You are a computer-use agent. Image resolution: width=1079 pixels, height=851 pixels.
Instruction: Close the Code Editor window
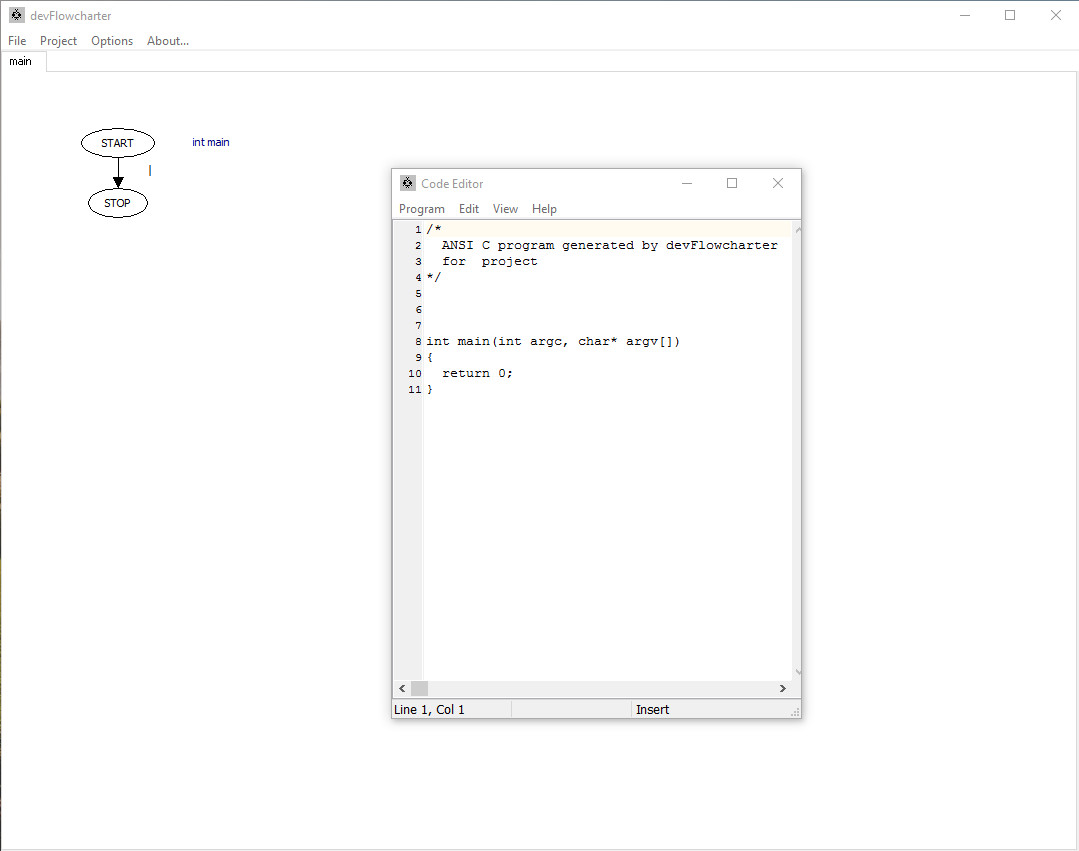[x=778, y=183]
